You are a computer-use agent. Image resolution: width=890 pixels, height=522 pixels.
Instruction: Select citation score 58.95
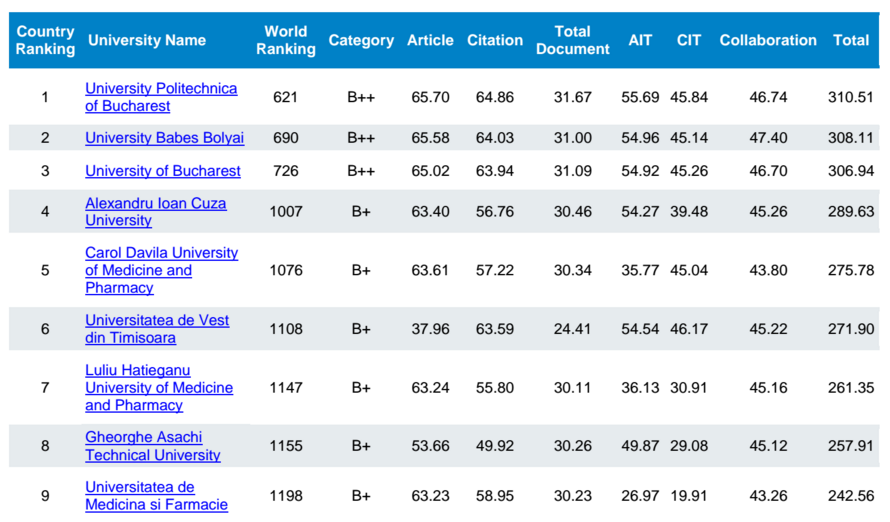click(x=495, y=496)
